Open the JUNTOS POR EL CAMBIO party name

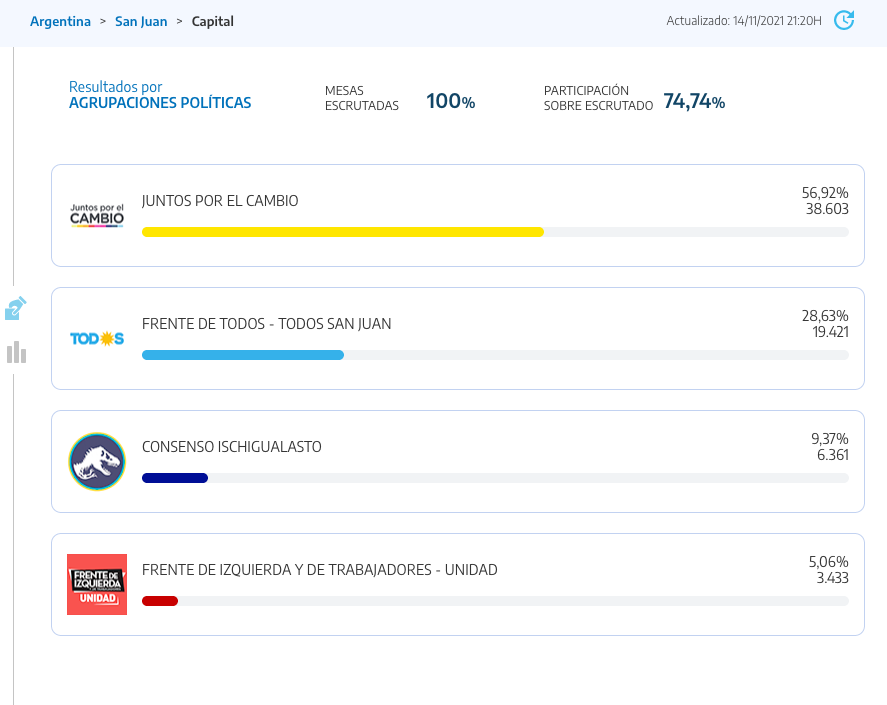(x=220, y=201)
